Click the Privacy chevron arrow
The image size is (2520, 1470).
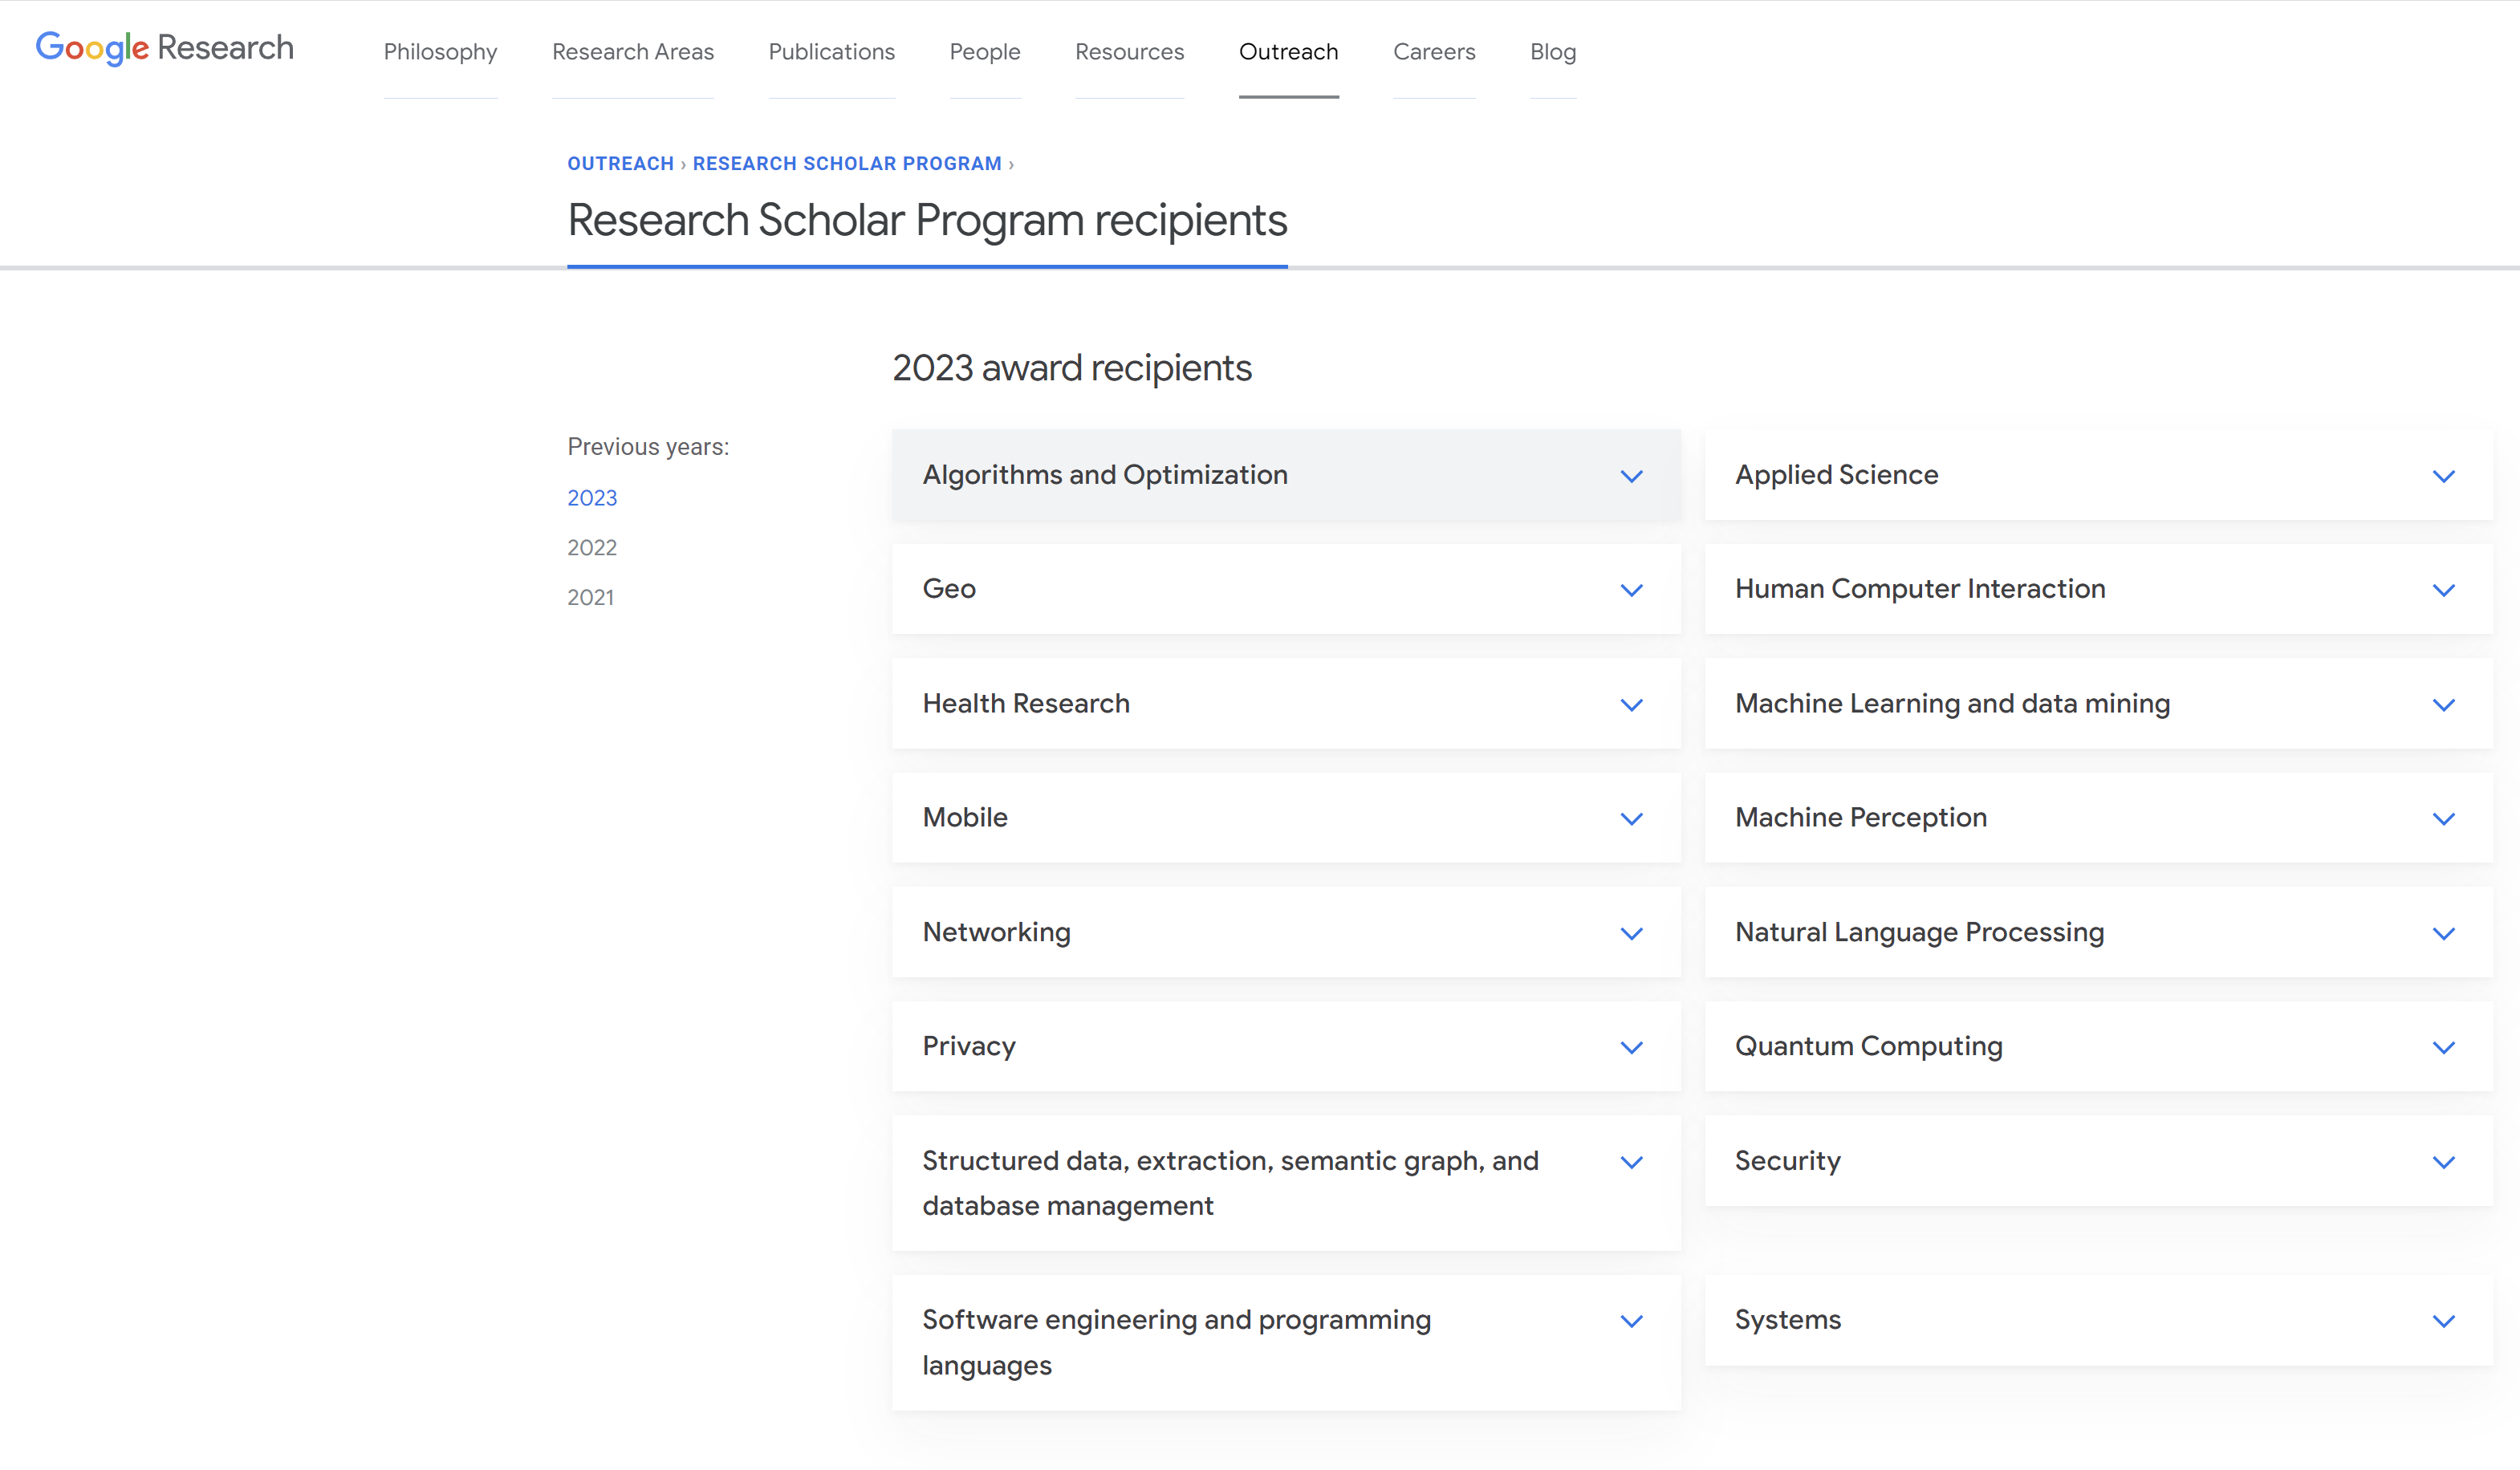point(1631,1048)
